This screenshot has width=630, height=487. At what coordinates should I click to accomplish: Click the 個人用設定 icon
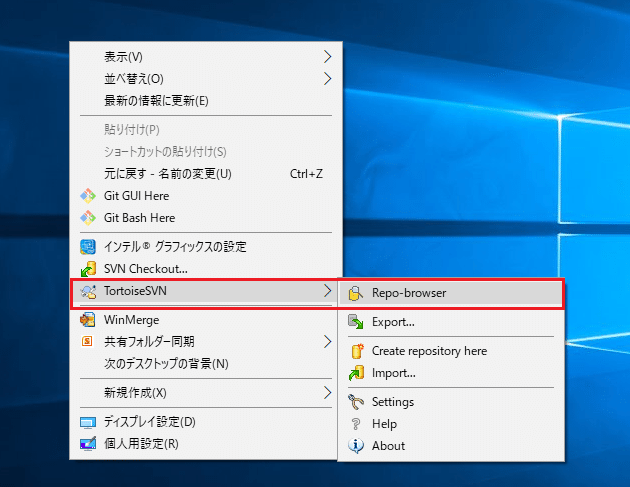88,444
